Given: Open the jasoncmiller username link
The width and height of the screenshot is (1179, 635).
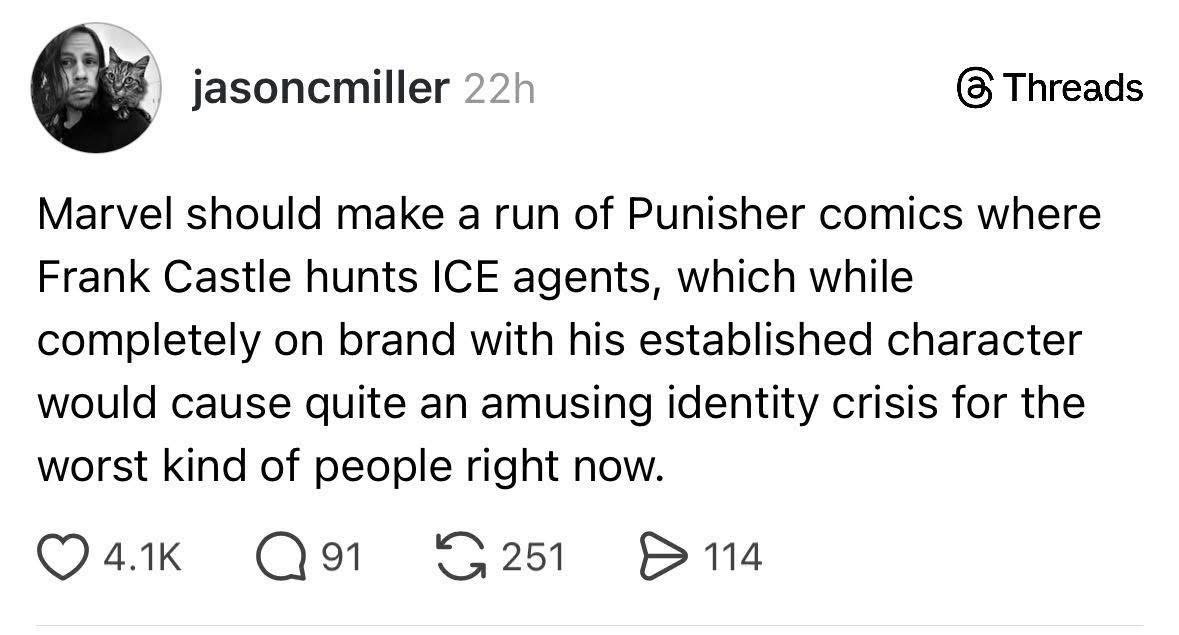Looking at the screenshot, I should coord(319,90).
